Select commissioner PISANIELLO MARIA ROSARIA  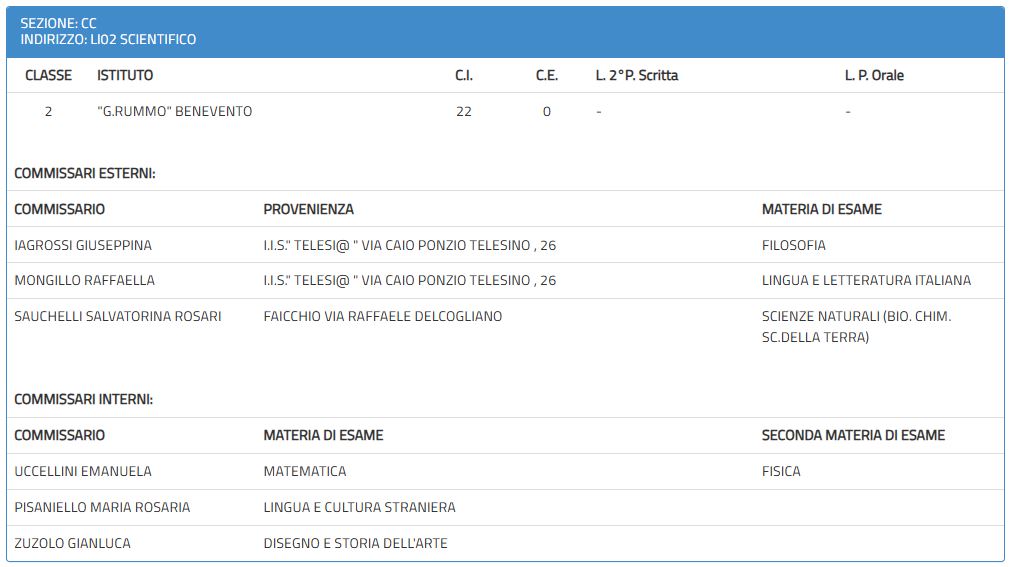(102, 507)
